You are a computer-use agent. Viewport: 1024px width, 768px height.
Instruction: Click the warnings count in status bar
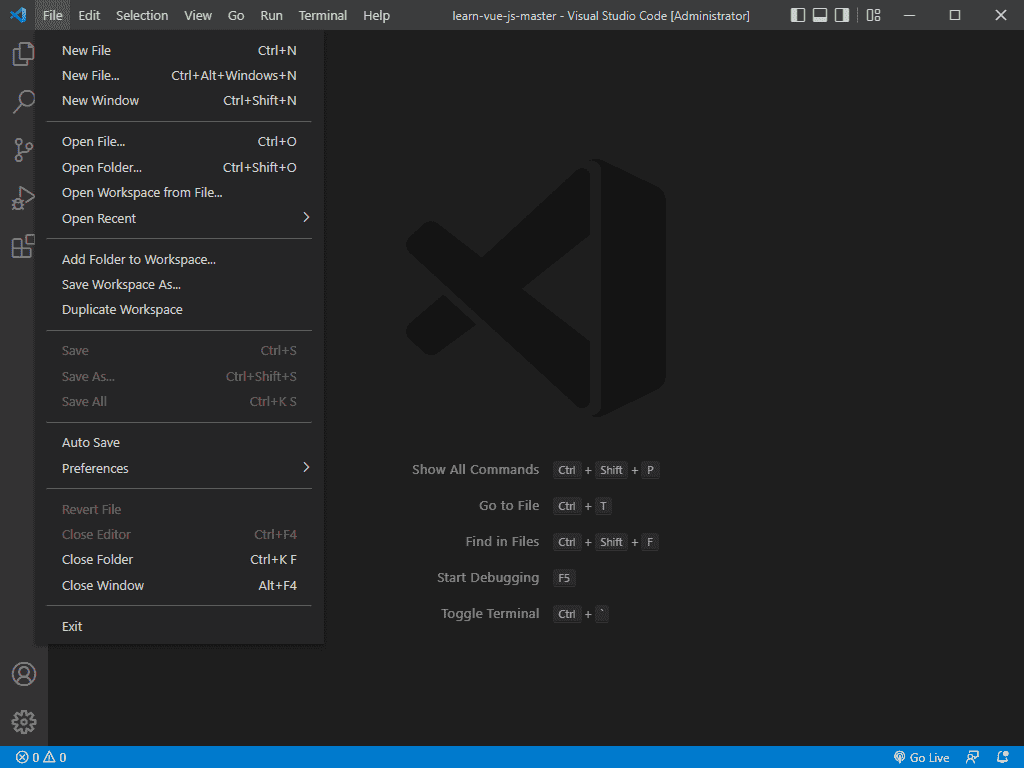pos(55,757)
